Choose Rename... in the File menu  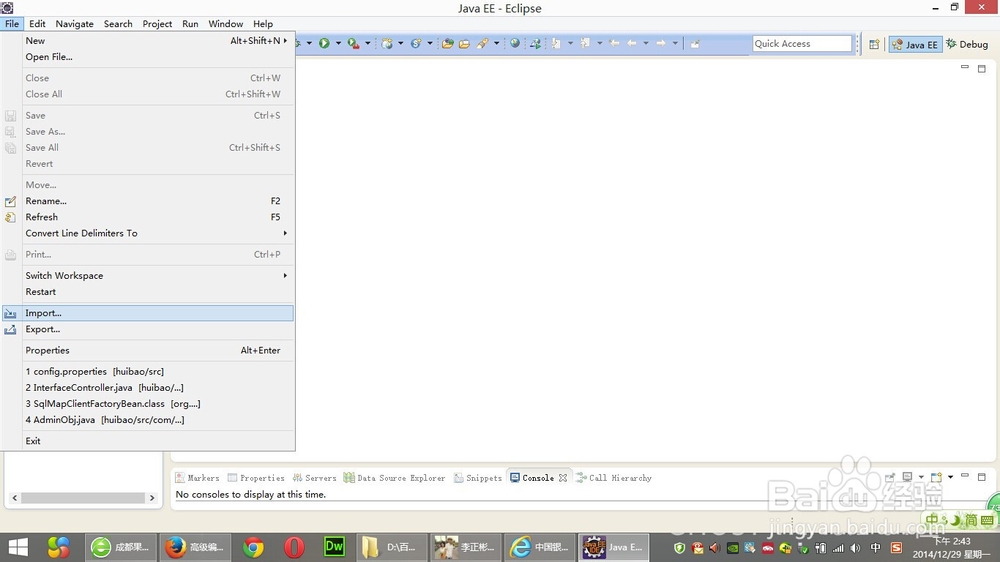148,201
